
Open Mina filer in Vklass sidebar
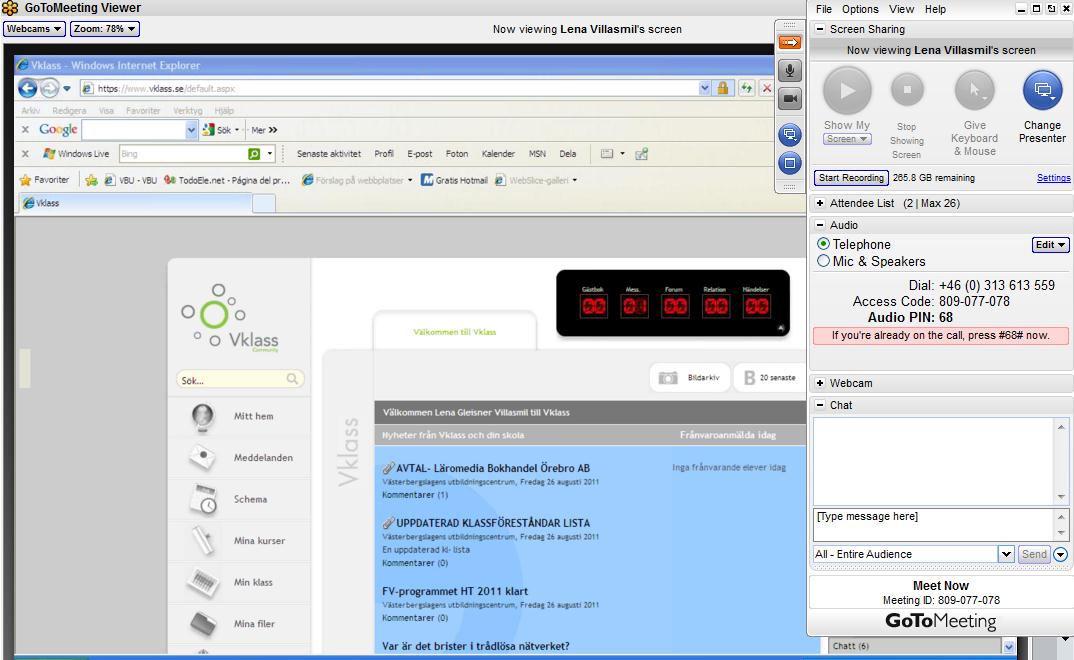(238, 624)
